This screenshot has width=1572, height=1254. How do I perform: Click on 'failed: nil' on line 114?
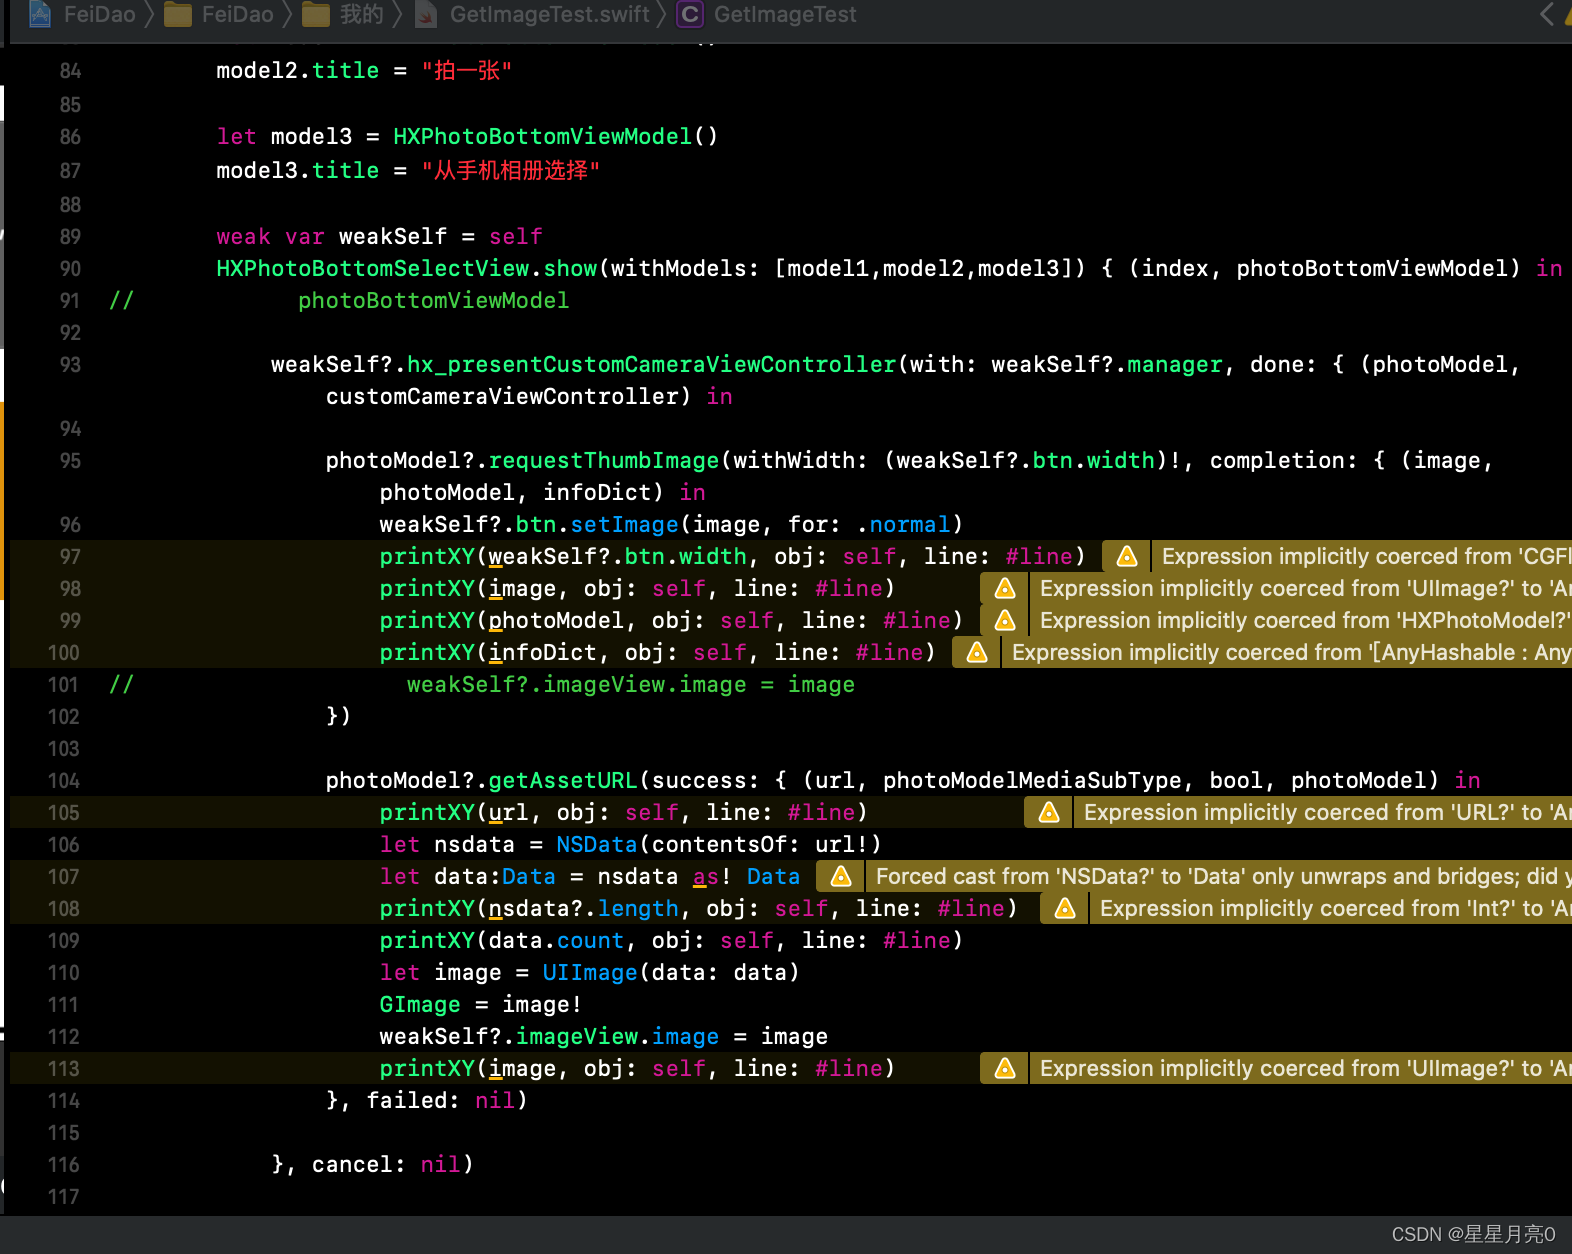click(x=440, y=1100)
